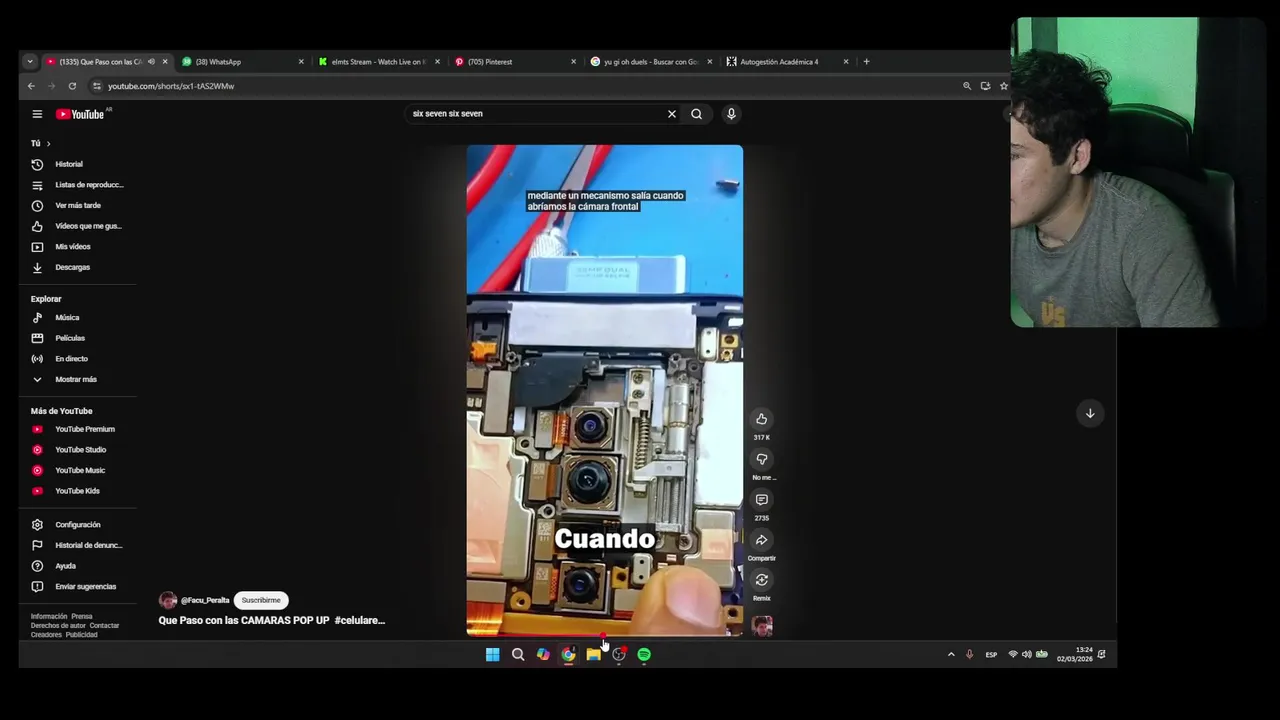Open File Explorer from the taskbar
Viewport: 1280px width, 720px height.
pyautogui.click(x=594, y=654)
